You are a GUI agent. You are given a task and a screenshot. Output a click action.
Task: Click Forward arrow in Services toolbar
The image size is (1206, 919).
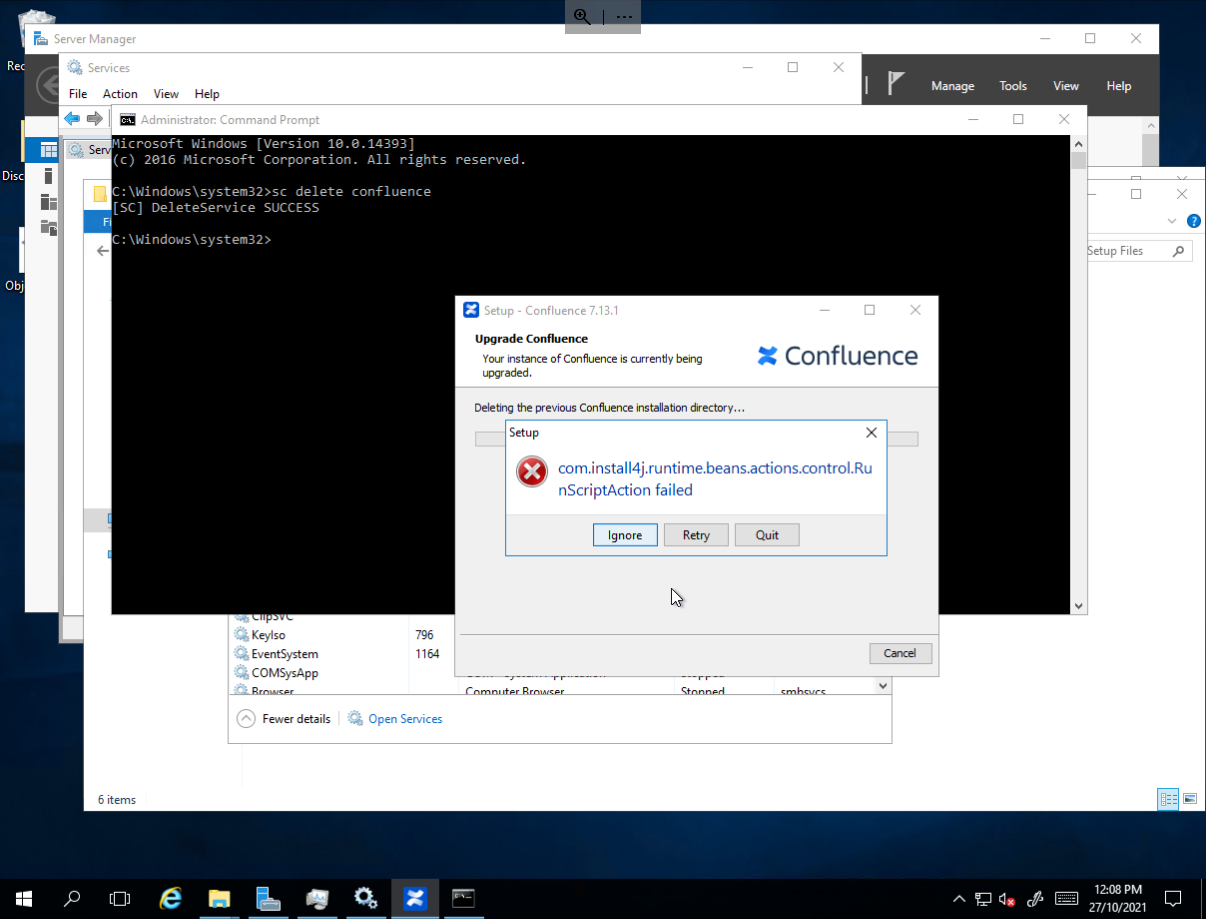tap(95, 119)
